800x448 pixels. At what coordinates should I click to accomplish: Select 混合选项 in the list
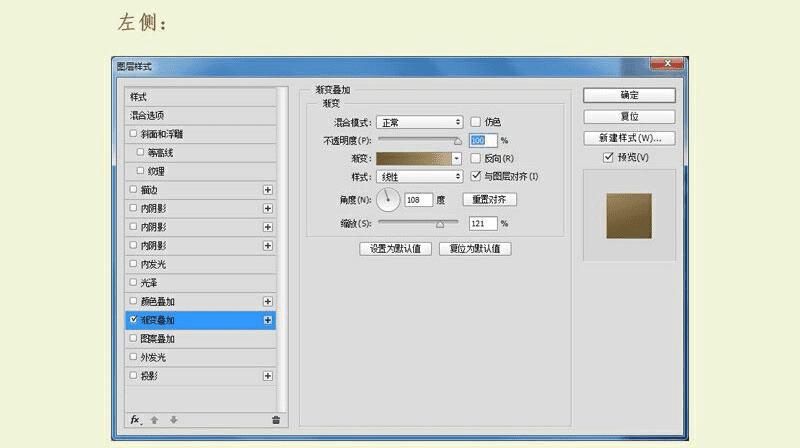pos(201,115)
